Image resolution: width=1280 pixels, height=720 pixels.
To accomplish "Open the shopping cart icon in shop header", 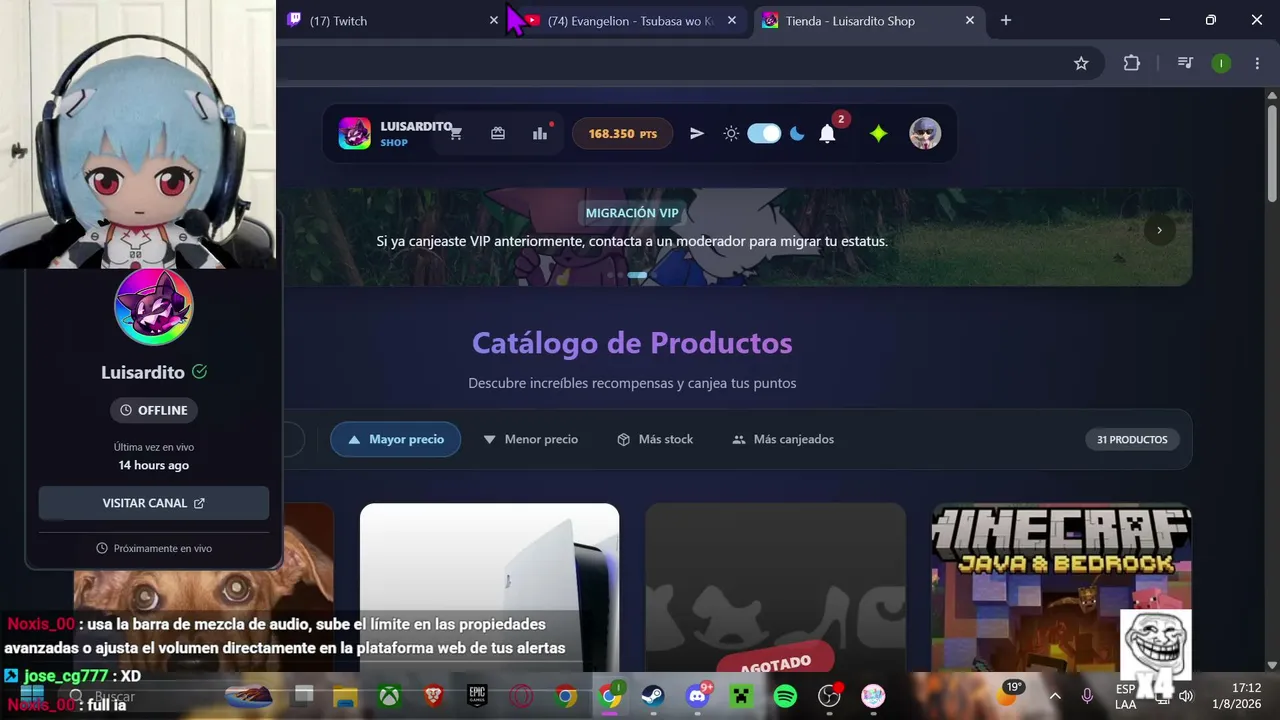I will point(456,134).
